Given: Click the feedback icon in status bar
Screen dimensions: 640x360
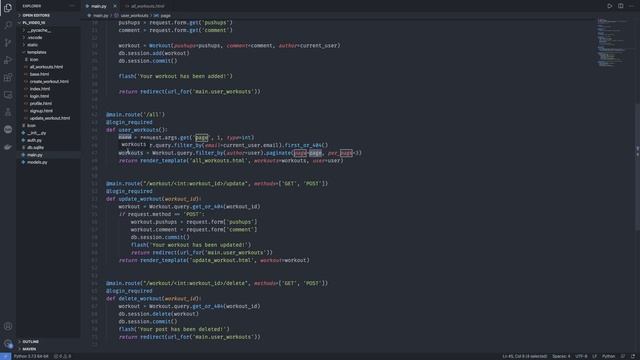Looking at the screenshot, I should tap(623, 356).
